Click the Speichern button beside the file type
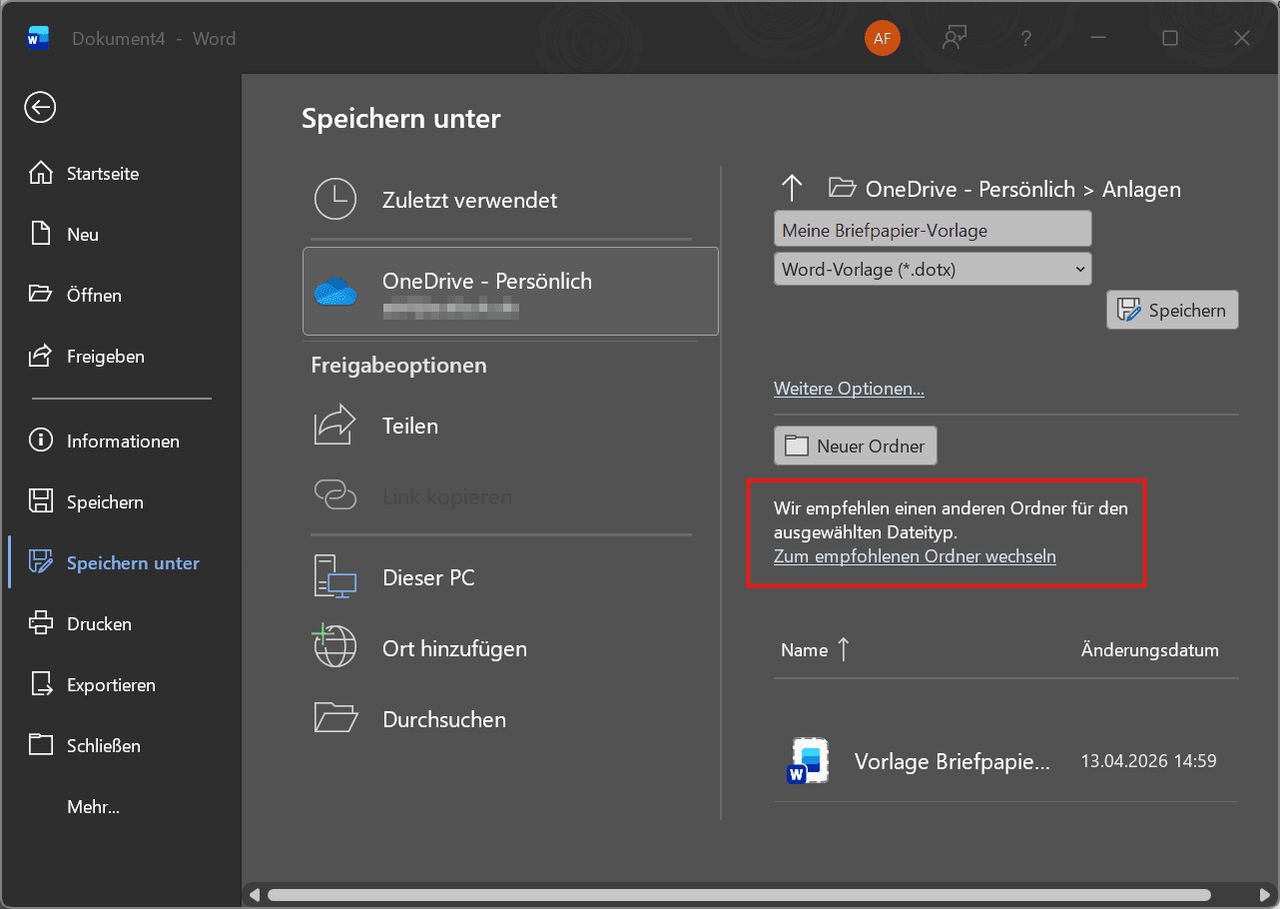1280x909 pixels. coord(1172,310)
